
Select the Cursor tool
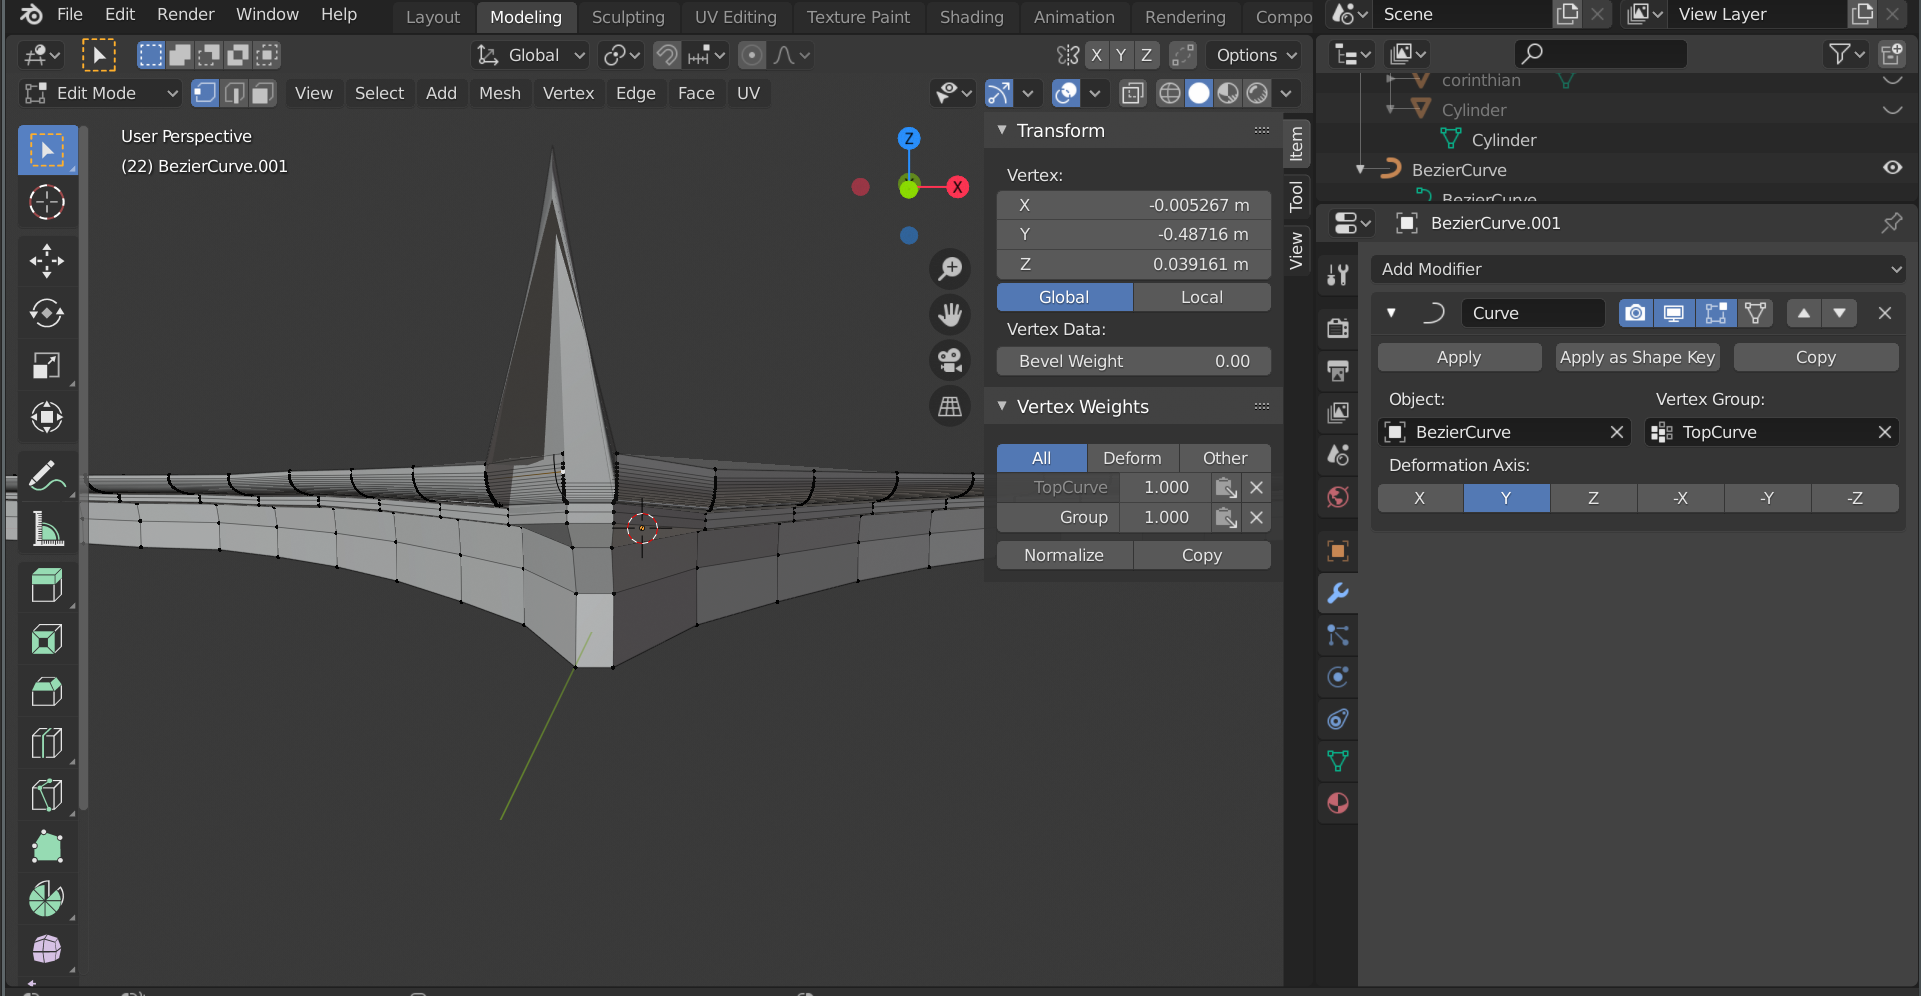(47, 203)
